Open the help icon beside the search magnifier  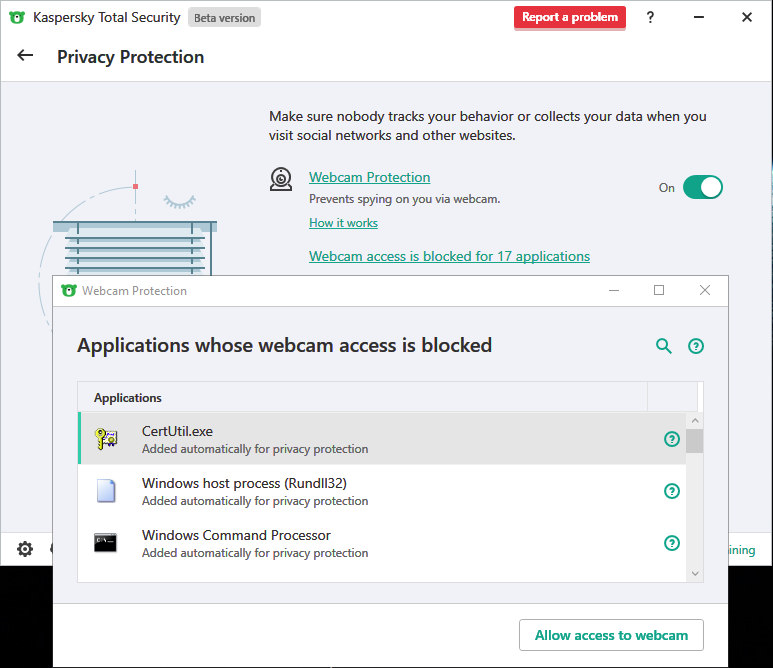[696, 346]
